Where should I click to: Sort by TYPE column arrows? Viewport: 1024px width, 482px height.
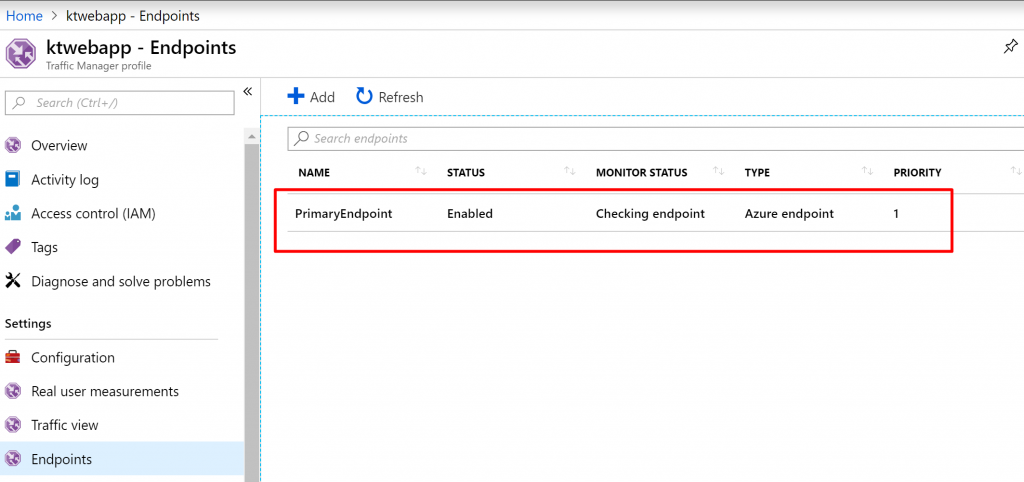(x=867, y=171)
